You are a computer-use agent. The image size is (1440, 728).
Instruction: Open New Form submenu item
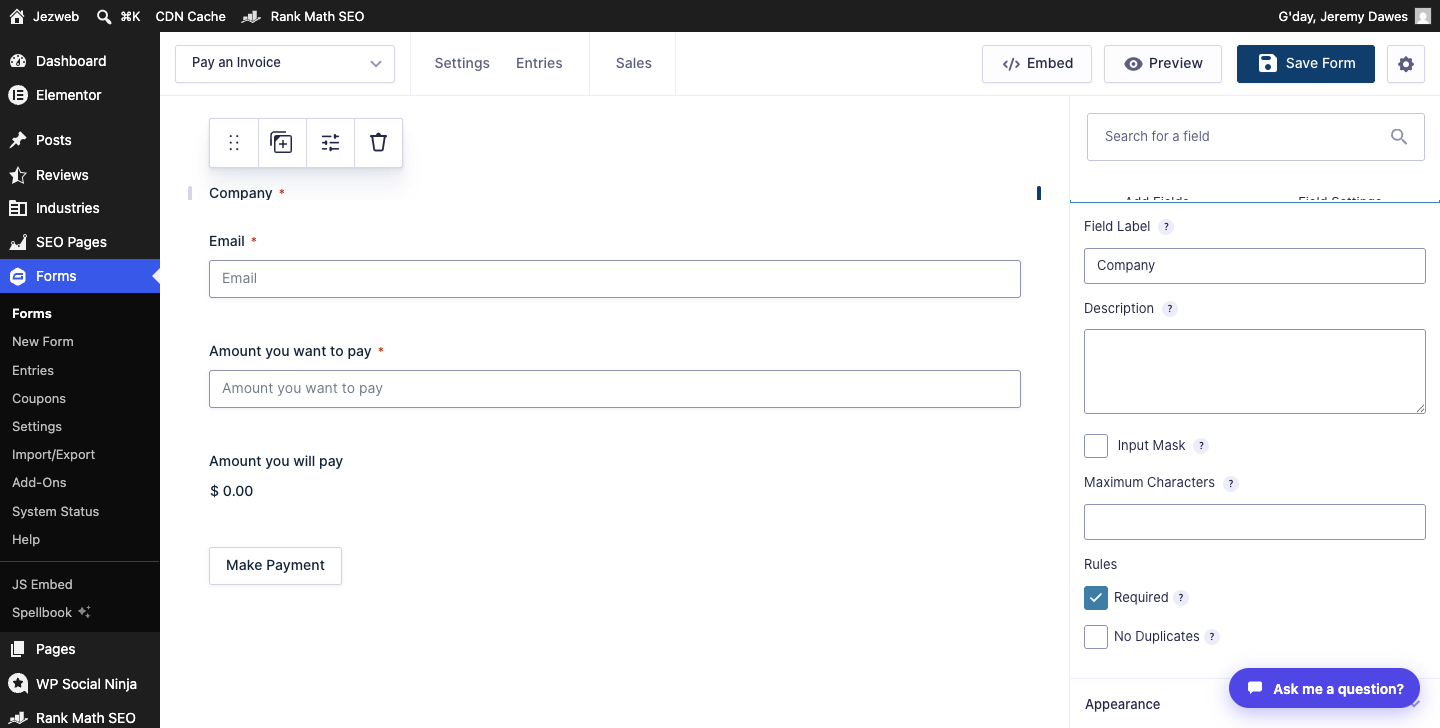pos(43,342)
